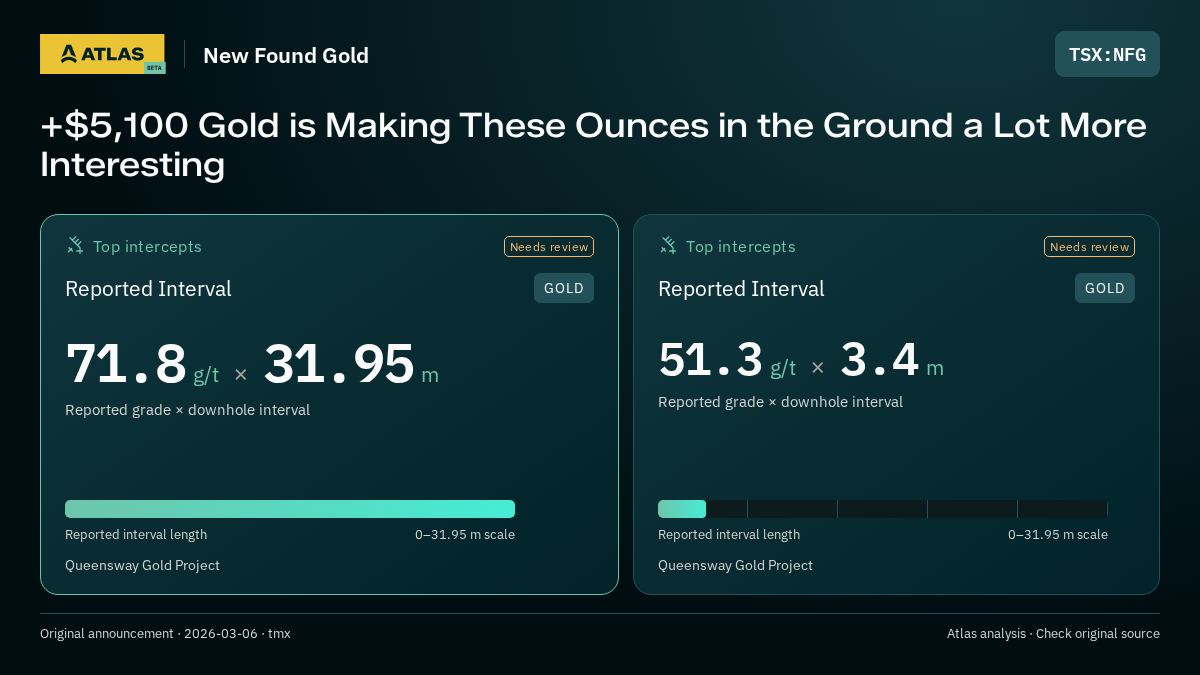
Task: Click Top intercepts label on the 71.8 g/t card
Action: (x=147, y=246)
